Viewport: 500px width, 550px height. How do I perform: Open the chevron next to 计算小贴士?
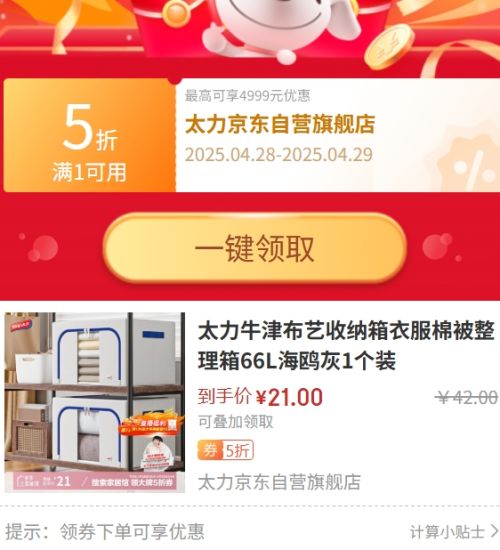[495, 531]
